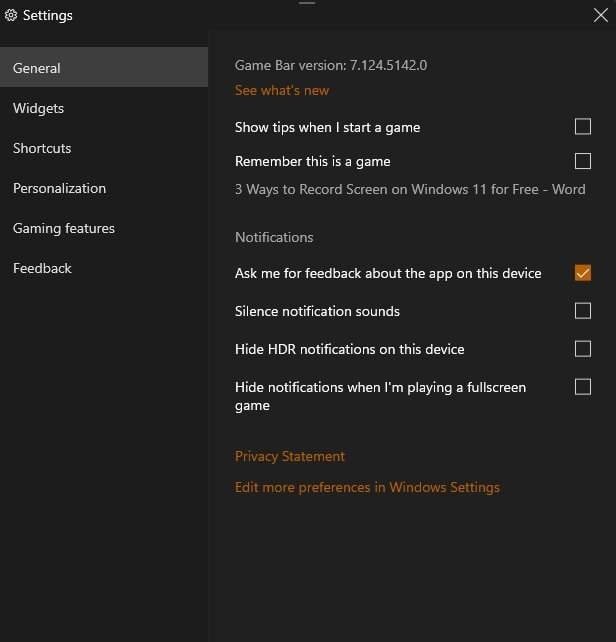Viewport: 616px width, 642px height.
Task: Open the General settings section
Action: coord(37,68)
